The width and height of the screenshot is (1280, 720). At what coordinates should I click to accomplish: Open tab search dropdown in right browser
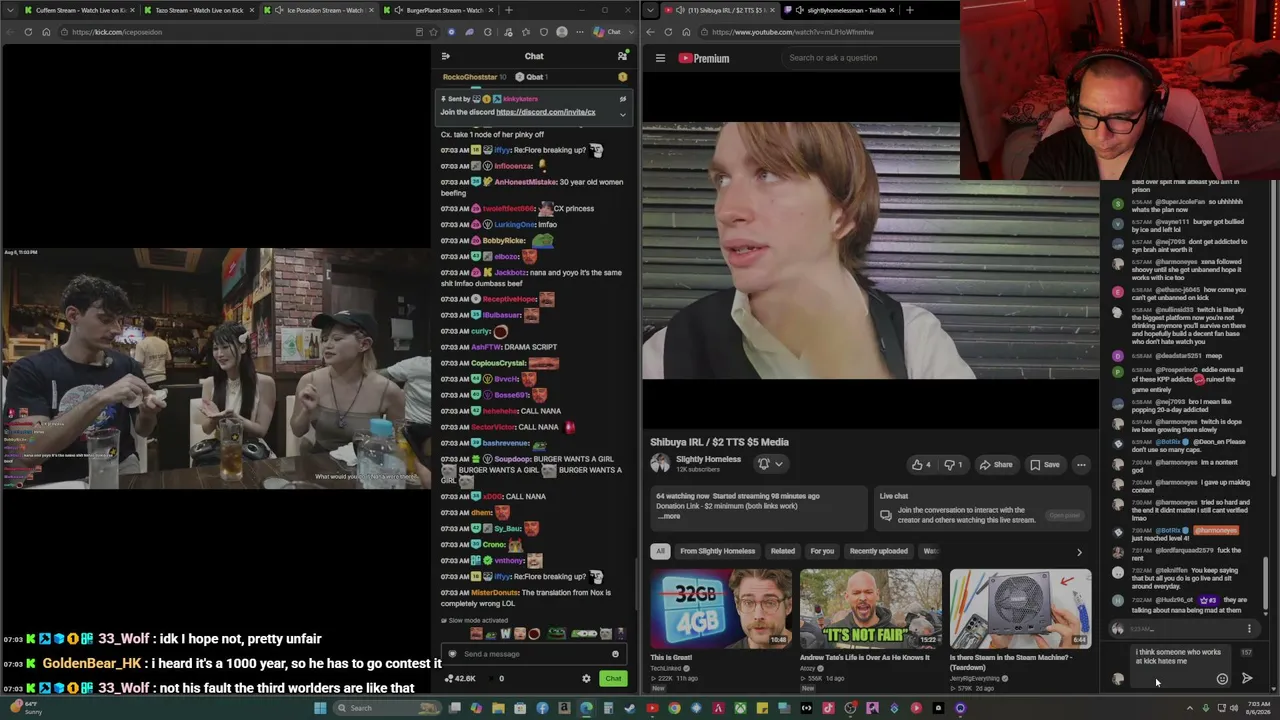coord(651,10)
